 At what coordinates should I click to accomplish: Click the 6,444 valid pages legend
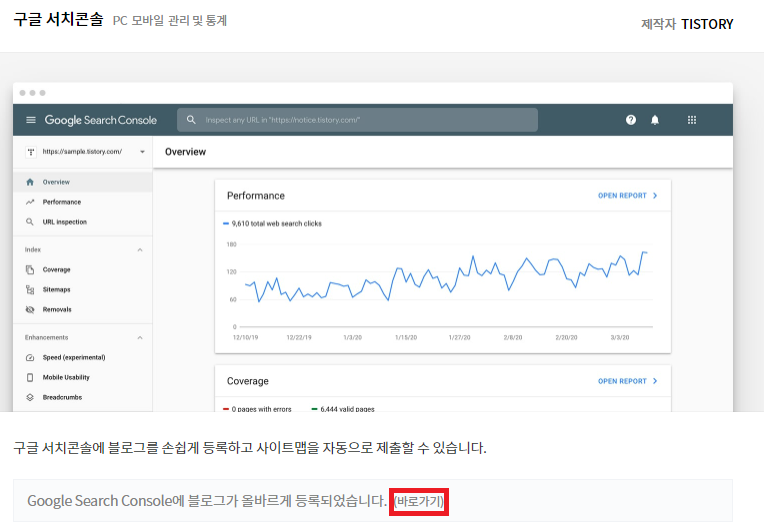(343, 409)
